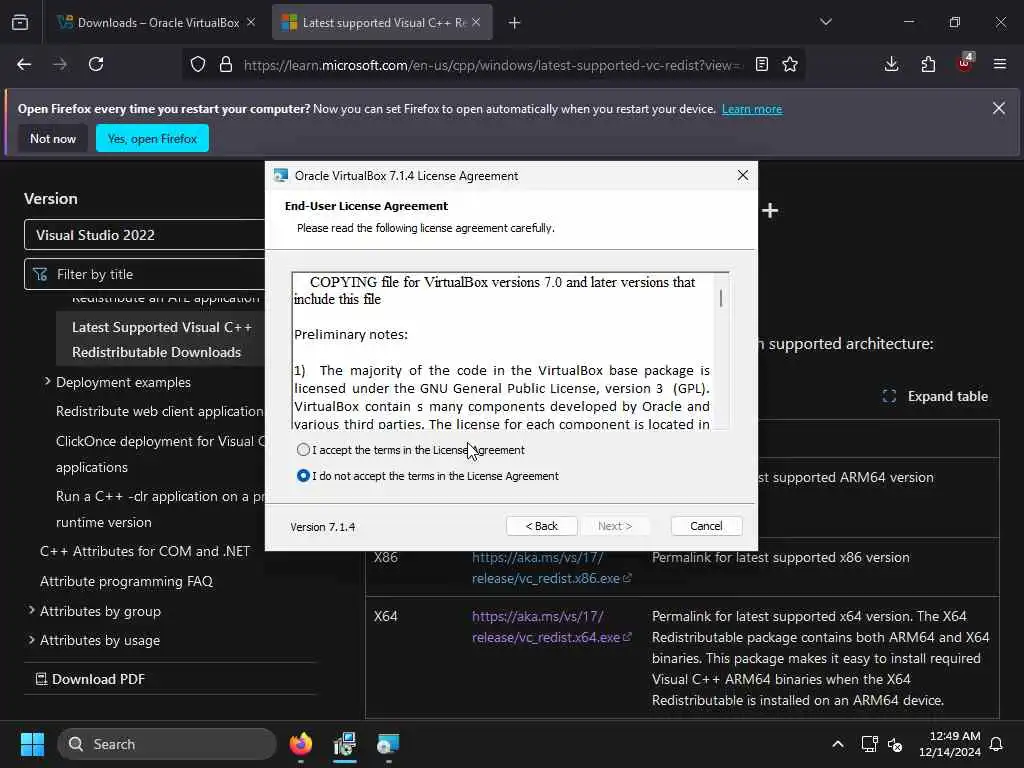View site security padlock info
Screen dimensions: 1024x768
click(x=226, y=65)
